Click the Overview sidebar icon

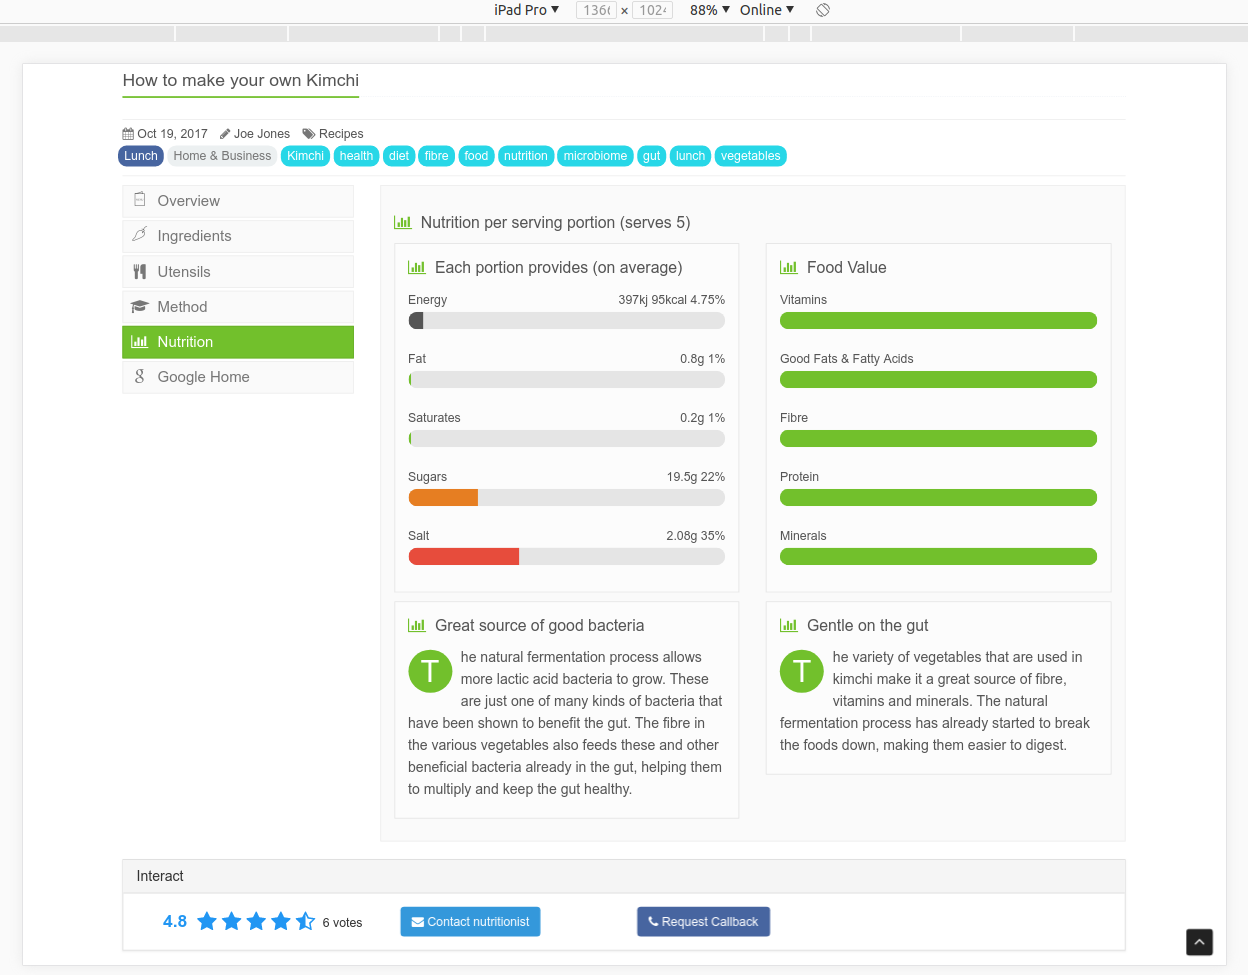140,200
